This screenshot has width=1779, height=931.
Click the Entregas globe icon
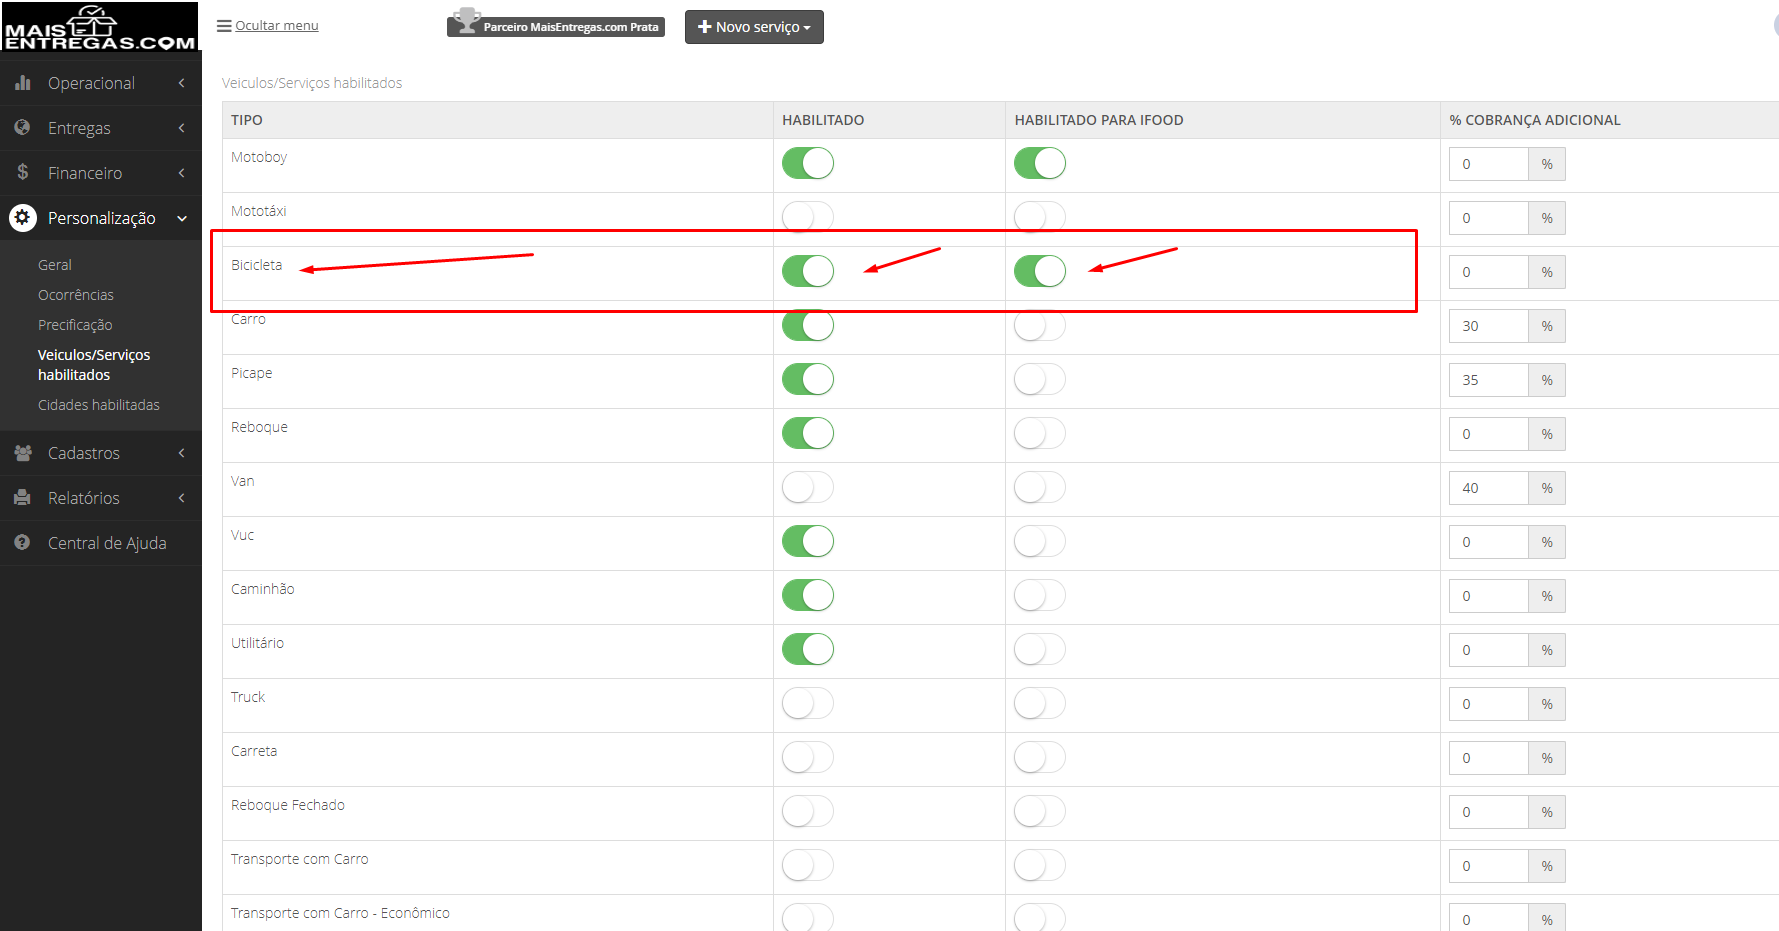click(x=22, y=127)
